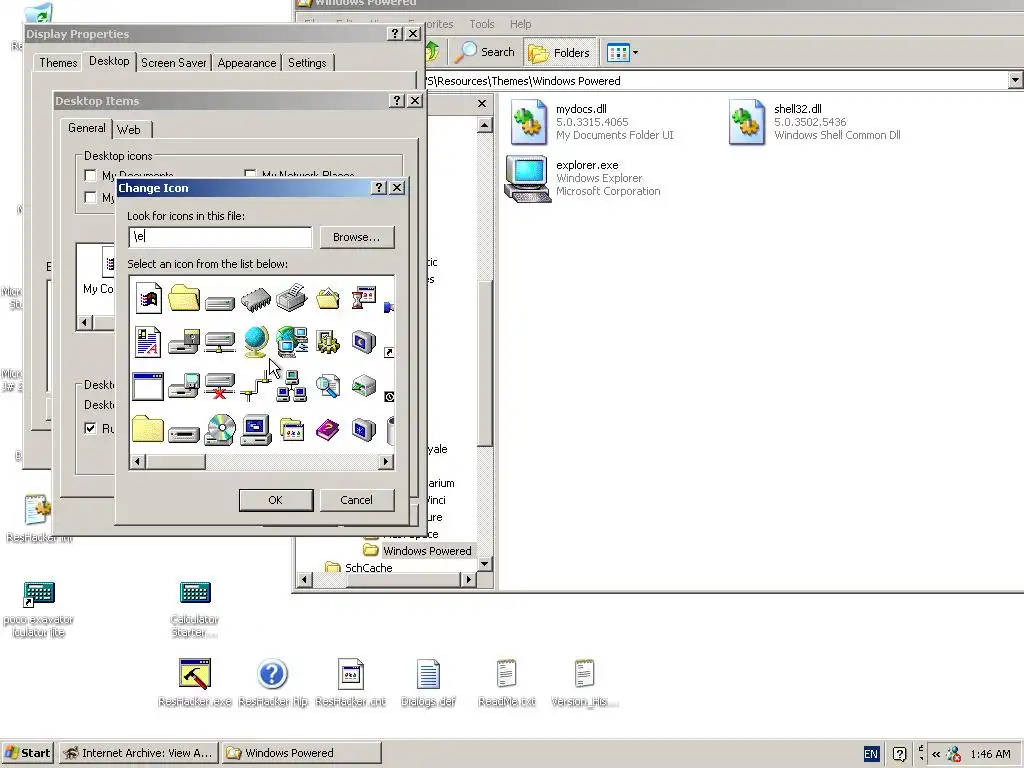Screen dimensions: 1024x768
Task: Click the icon list horizontal scrollbar thumb
Action: 175,462
